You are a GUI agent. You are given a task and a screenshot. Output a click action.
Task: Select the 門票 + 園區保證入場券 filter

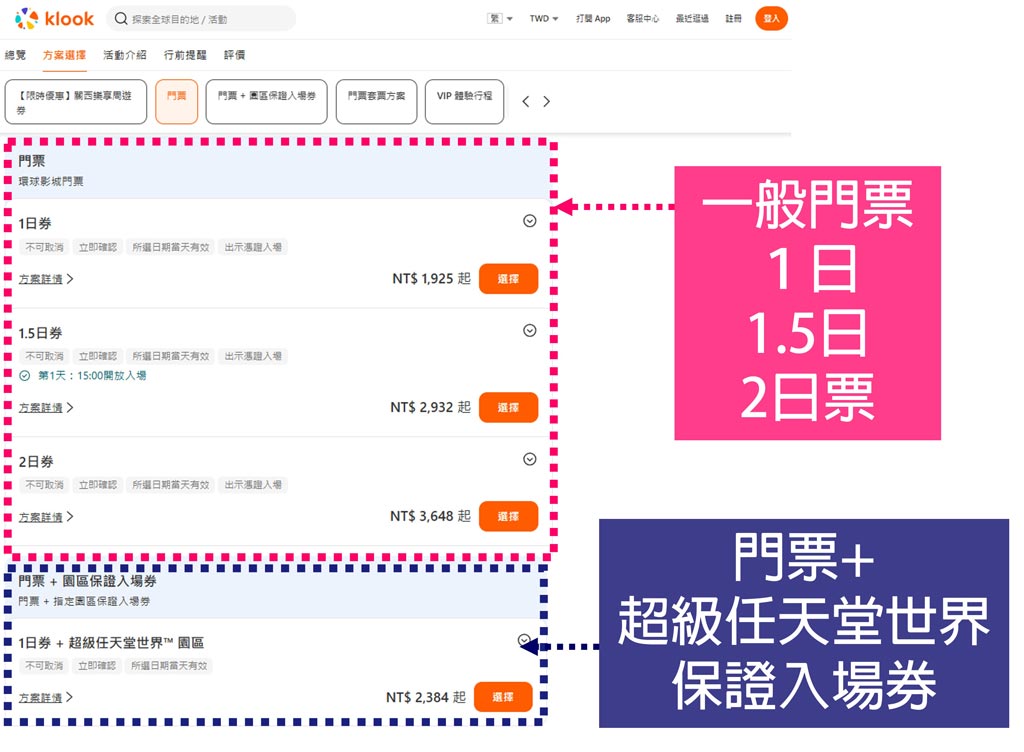tap(266, 102)
